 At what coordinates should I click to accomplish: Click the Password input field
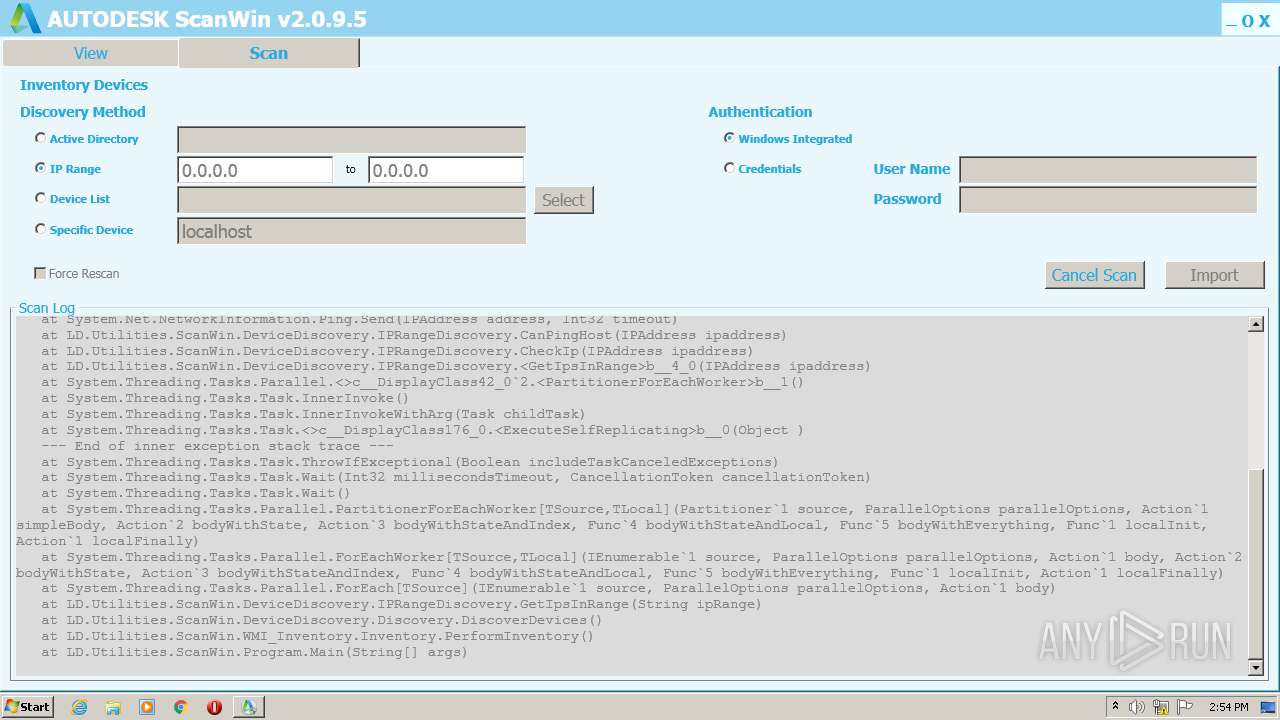click(x=1108, y=200)
